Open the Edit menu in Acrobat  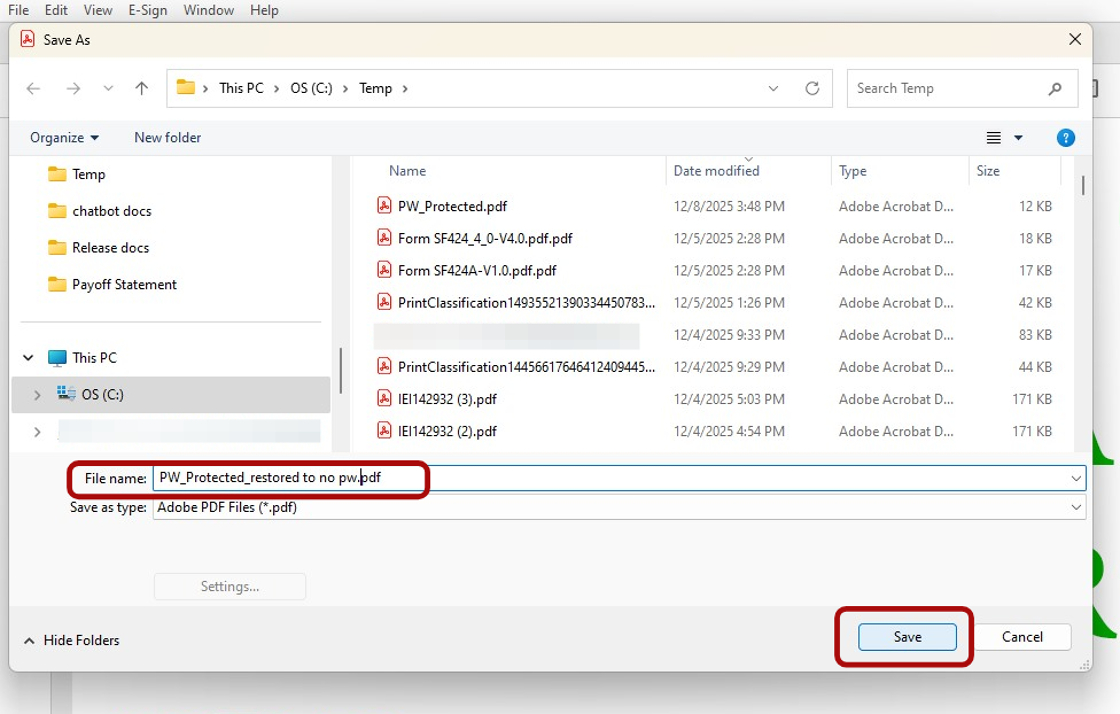click(56, 10)
